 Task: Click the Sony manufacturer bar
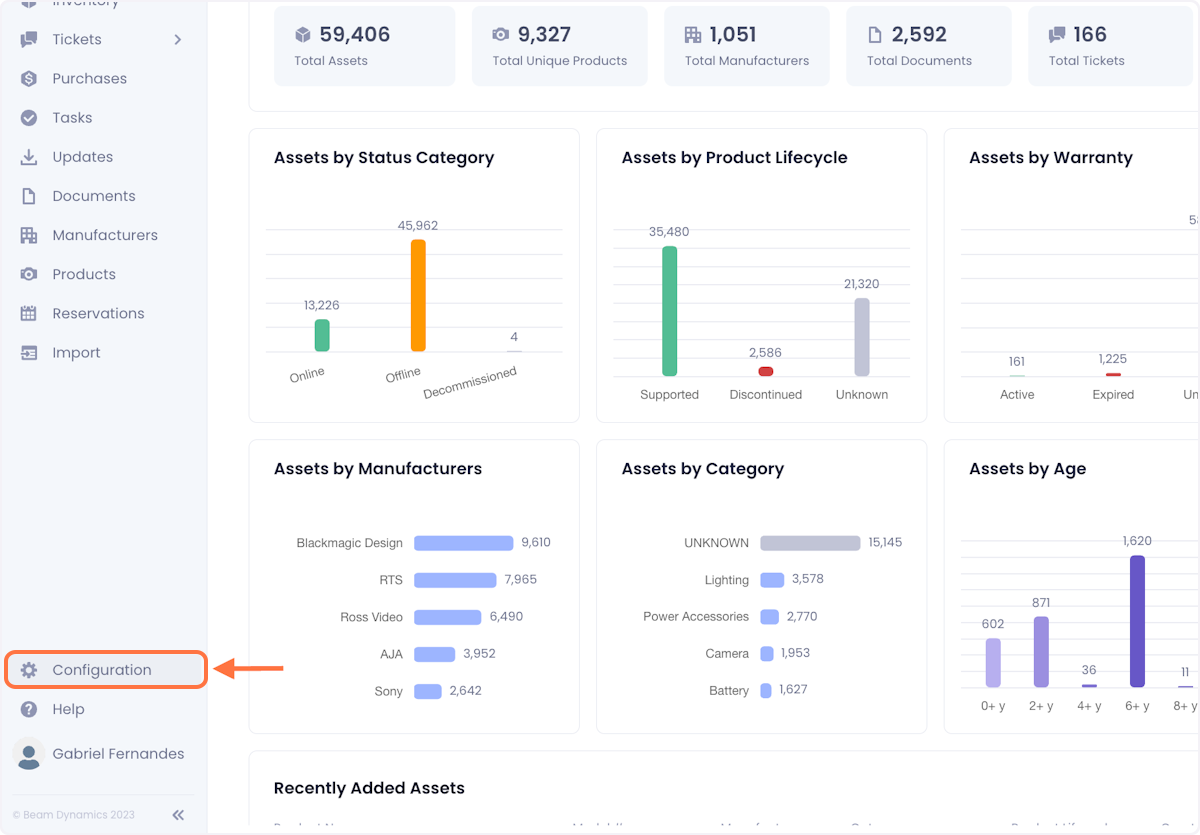coord(428,691)
